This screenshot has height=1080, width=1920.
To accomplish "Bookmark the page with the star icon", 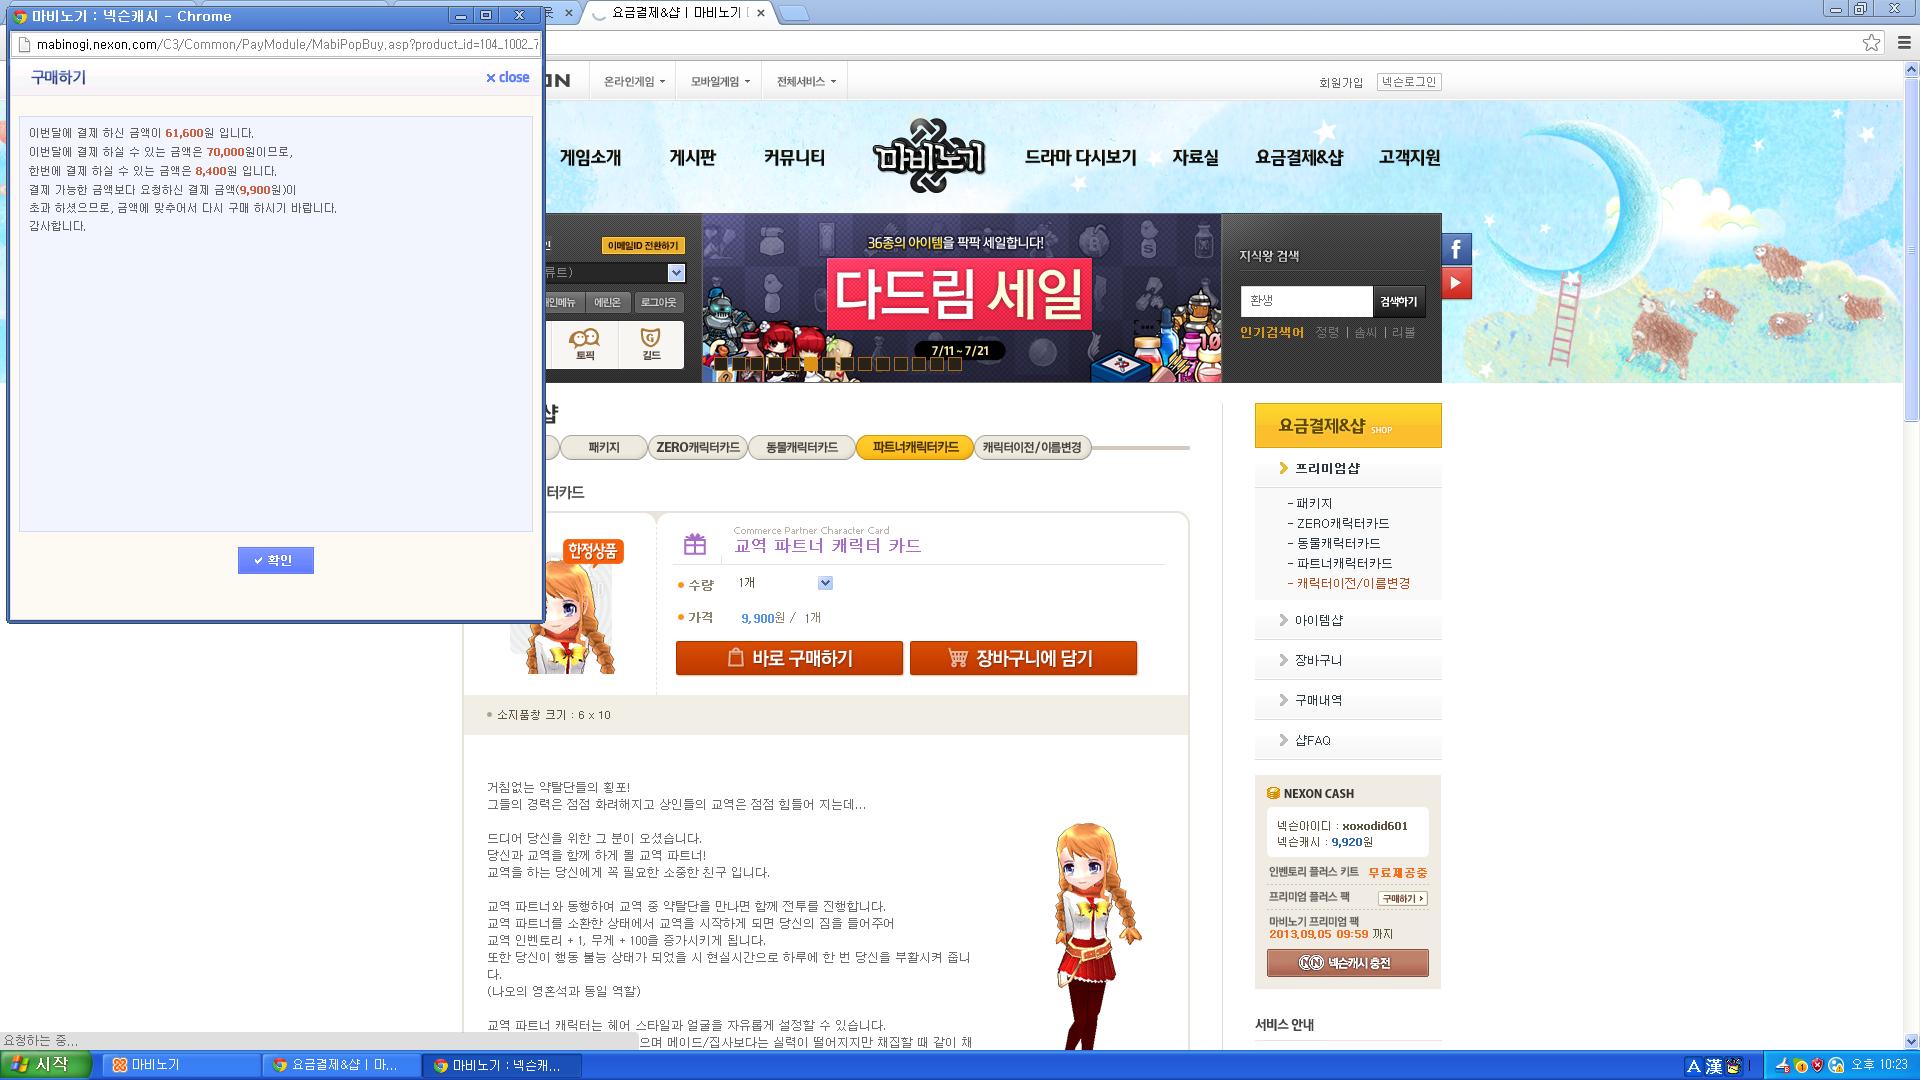I will coord(1871,43).
